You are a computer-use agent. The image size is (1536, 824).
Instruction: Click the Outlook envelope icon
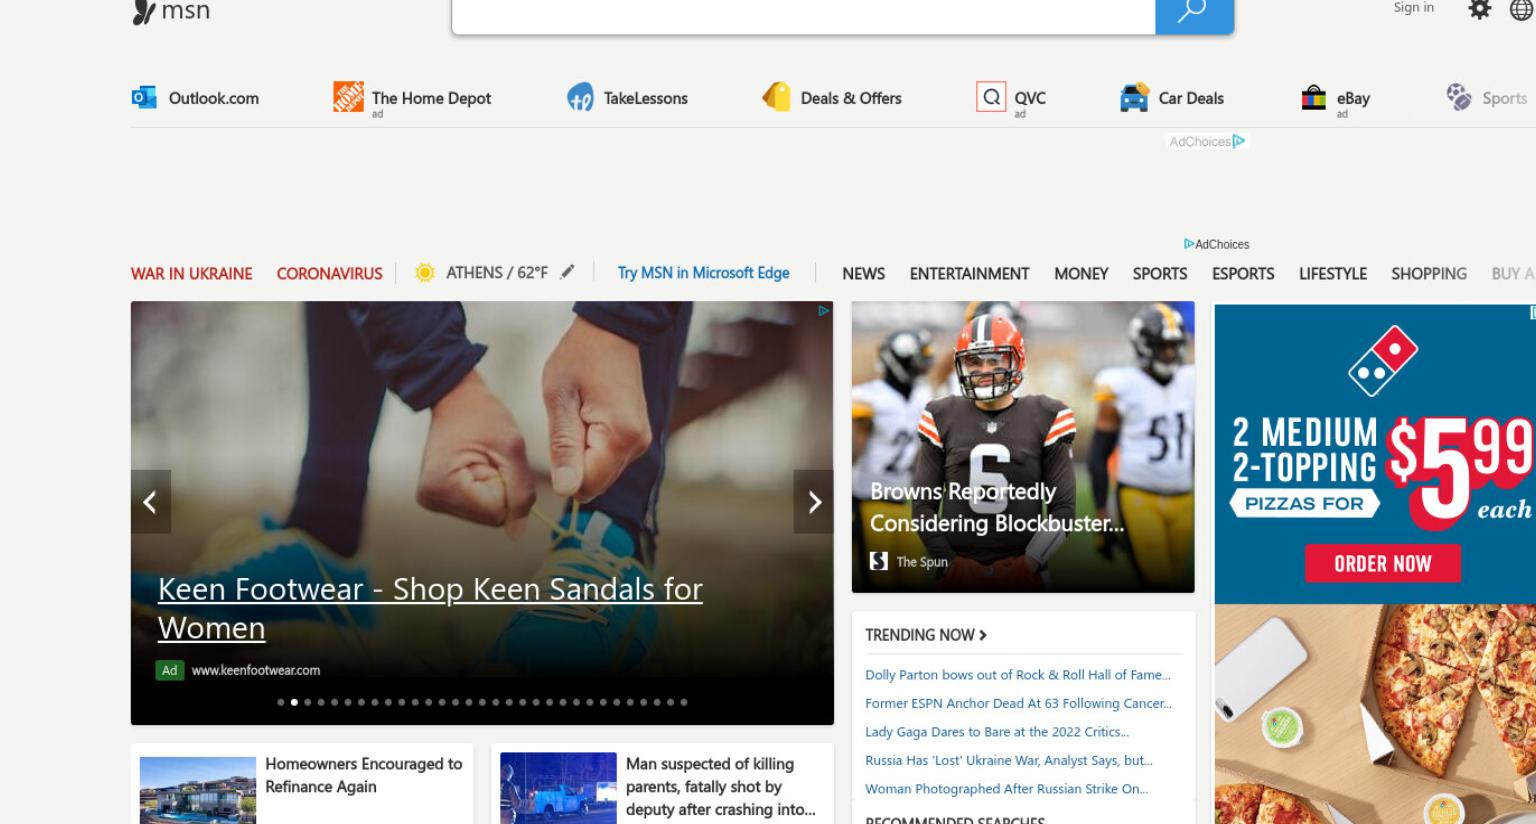[x=144, y=98]
